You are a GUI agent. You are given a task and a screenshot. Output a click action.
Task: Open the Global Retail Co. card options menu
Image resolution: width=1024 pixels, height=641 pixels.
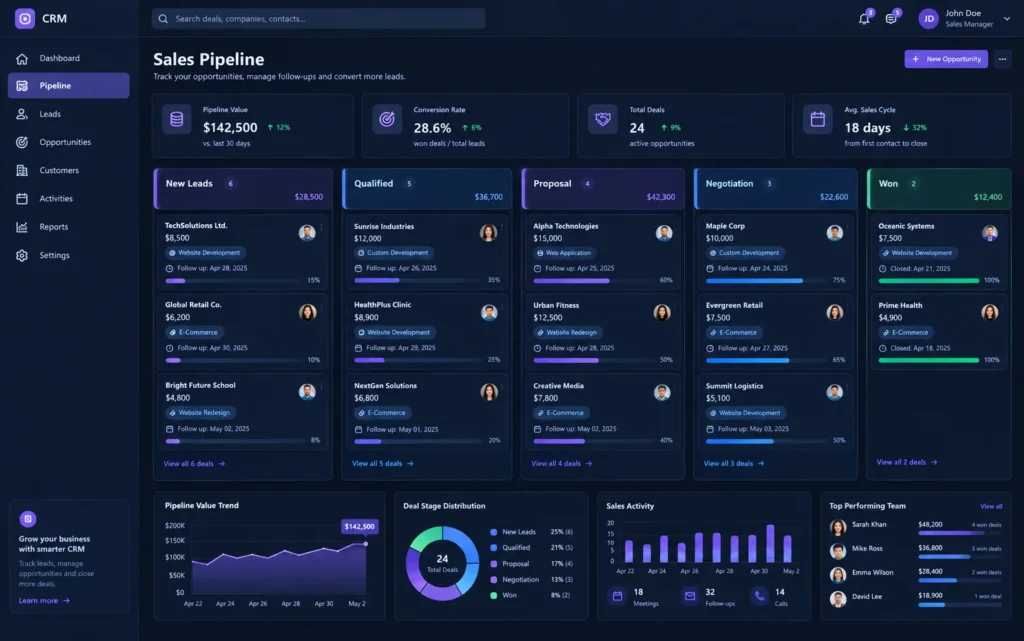click(321, 308)
